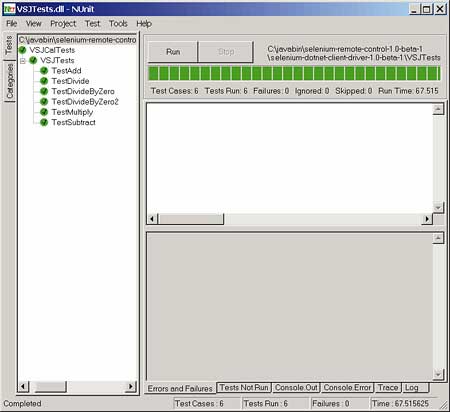This screenshot has width=450, height=412.
Task: Click the upper output pane's down scroll arrow
Action: [438, 207]
